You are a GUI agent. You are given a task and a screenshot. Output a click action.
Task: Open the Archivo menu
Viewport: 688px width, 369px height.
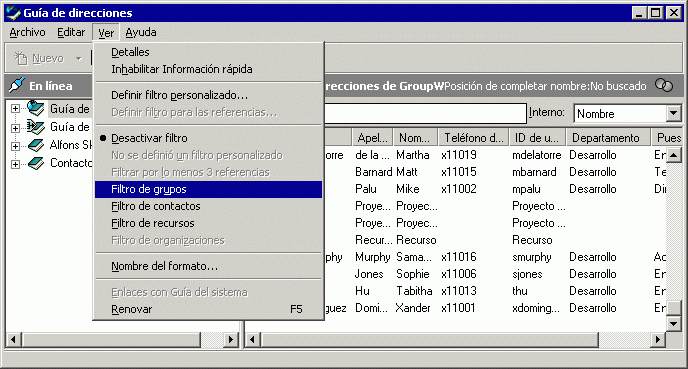(x=27, y=32)
